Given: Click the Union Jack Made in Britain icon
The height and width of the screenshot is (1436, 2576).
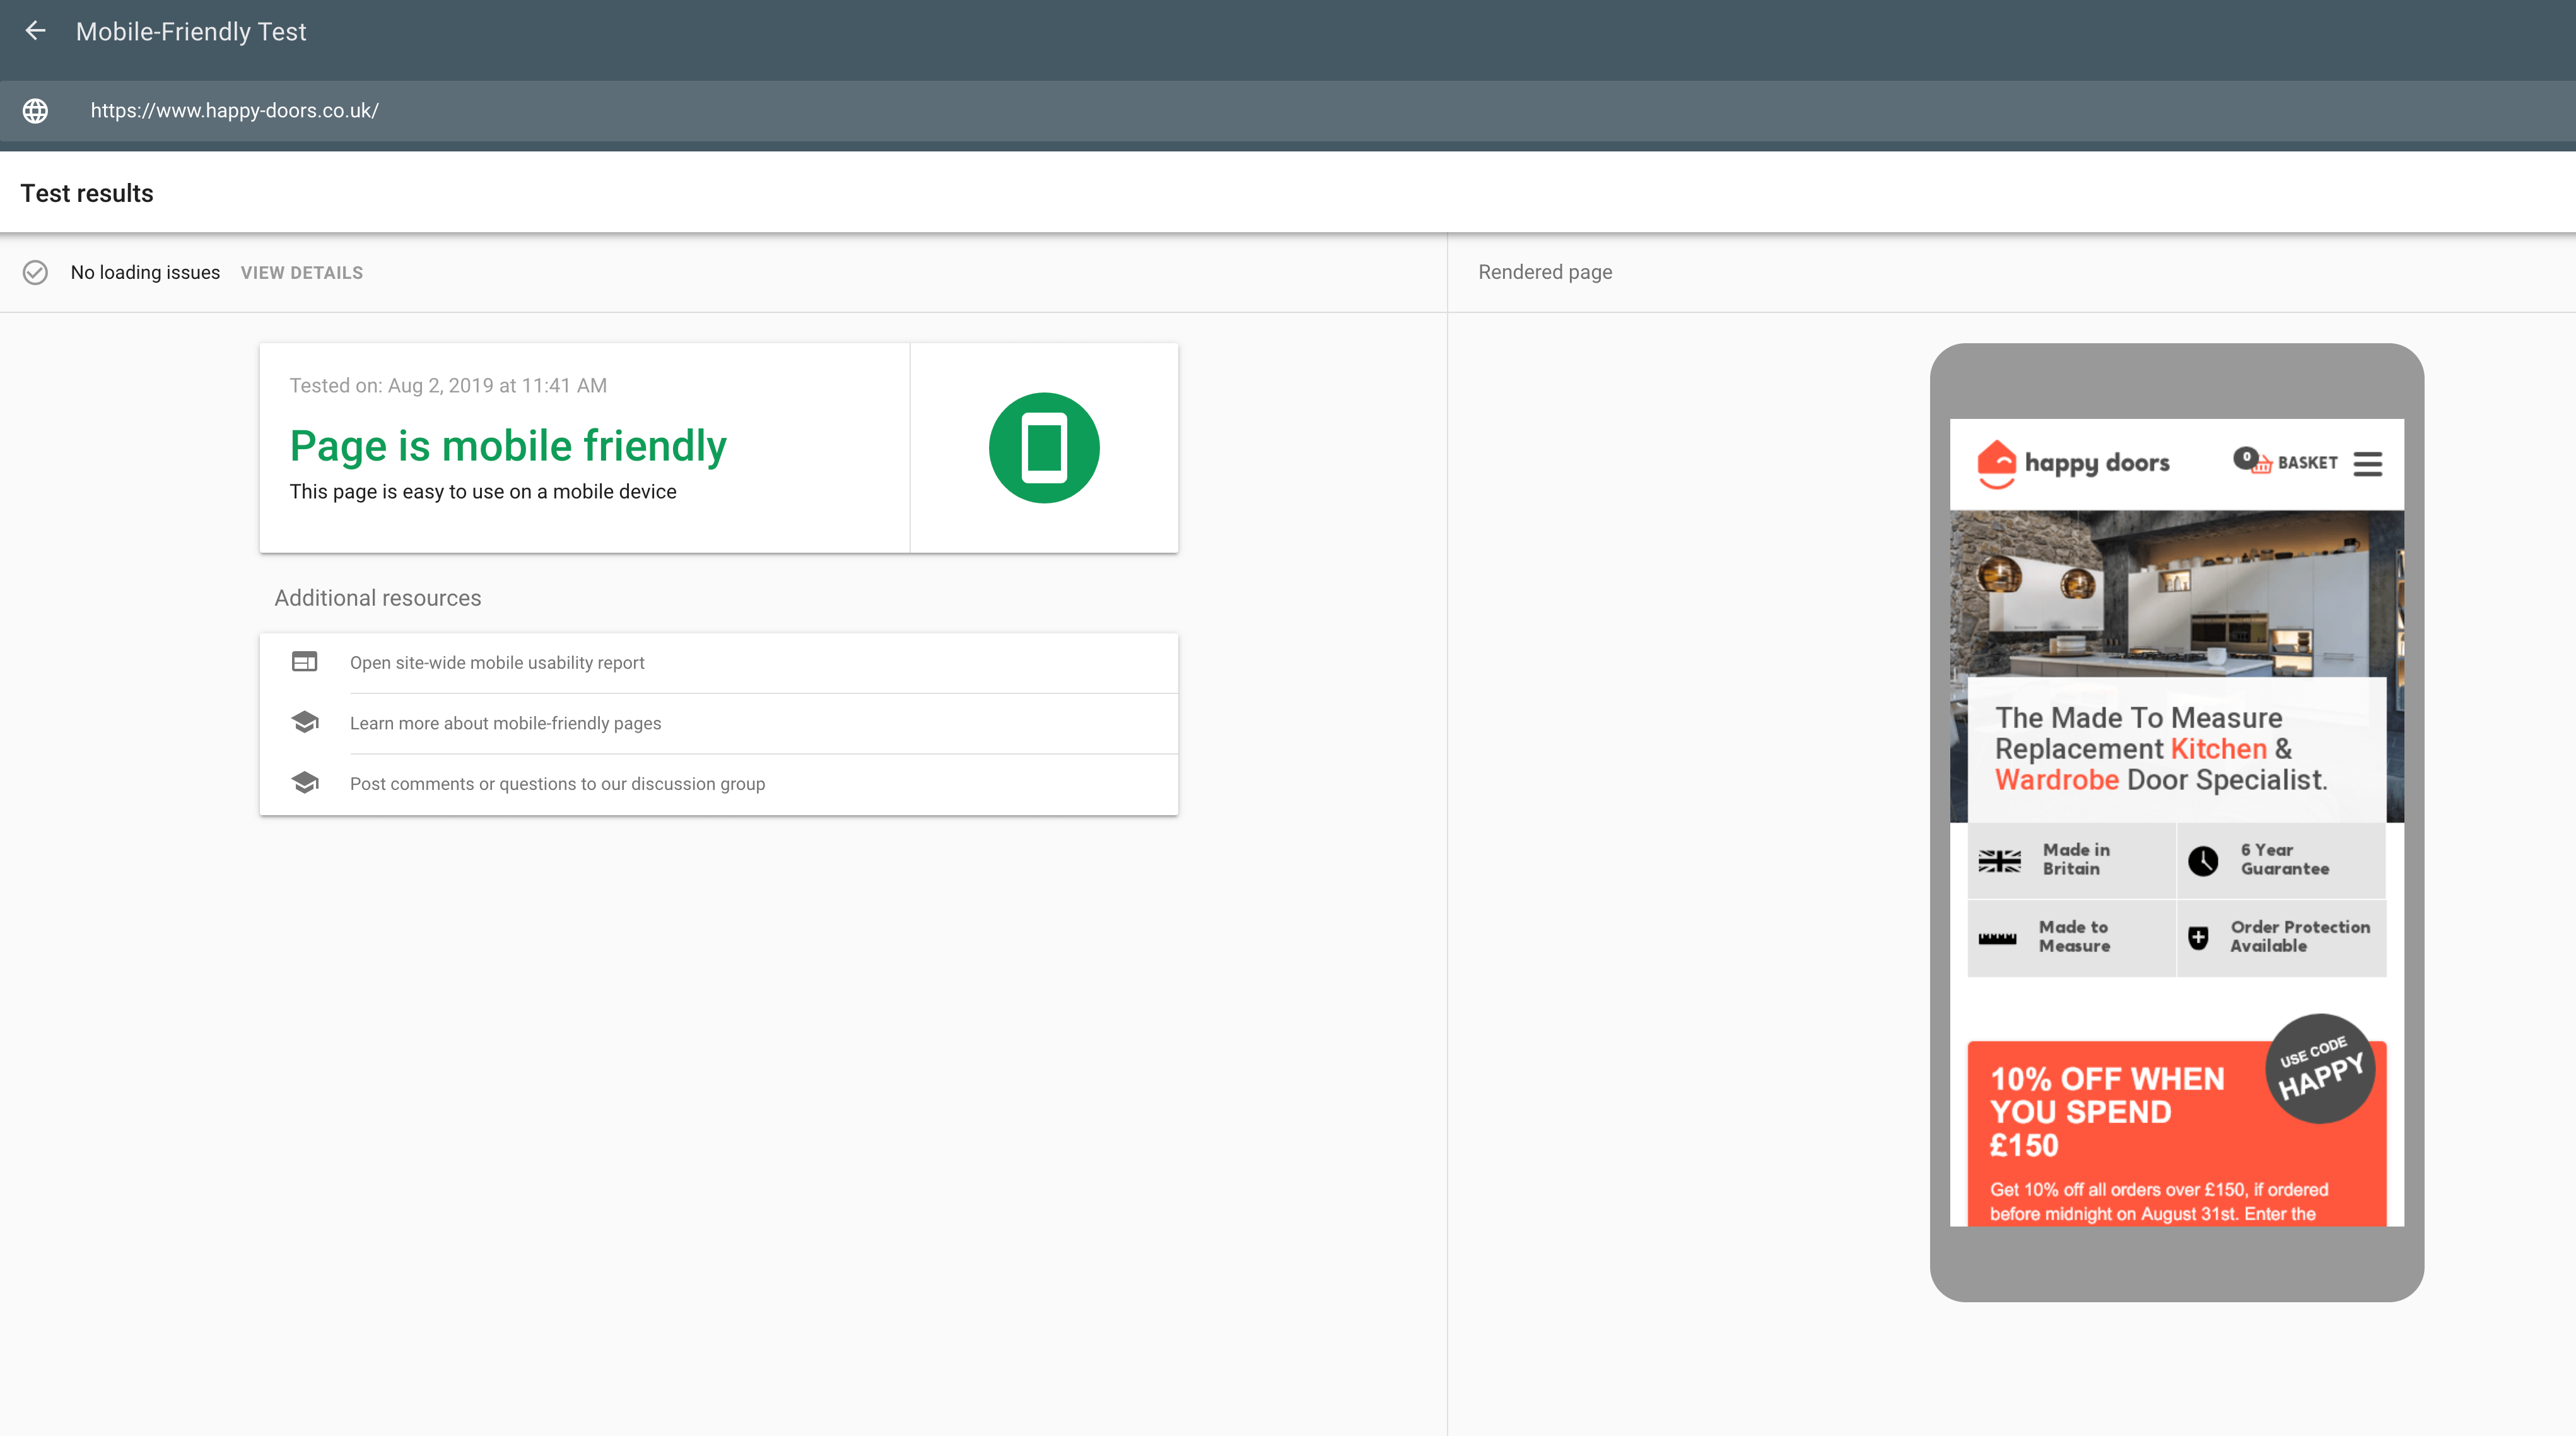Looking at the screenshot, I should tap(2000, 861).
